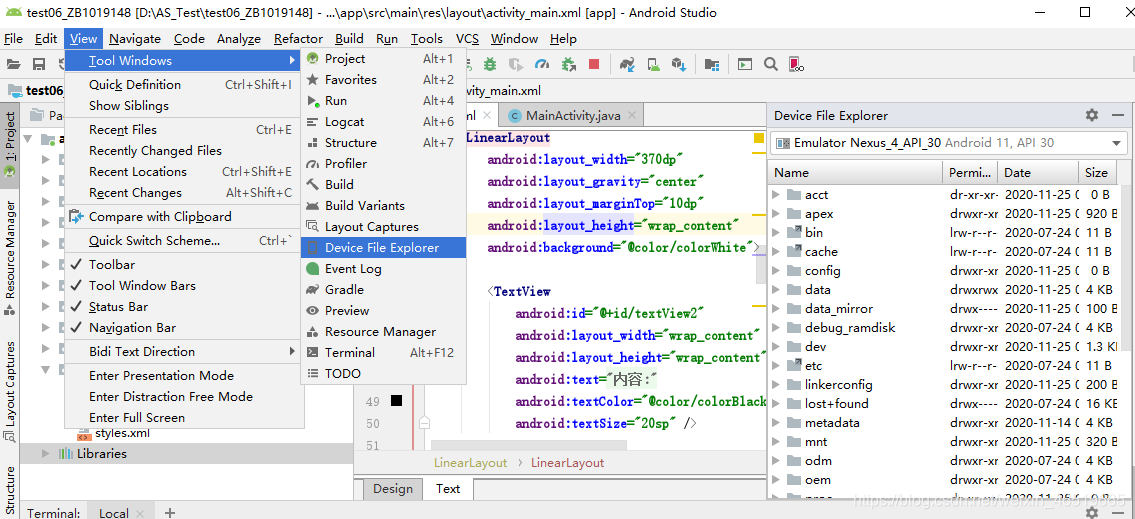Expand the Libraries node in project tree
Image resolution: width=1135 pixels, height=519 pixels.
(x=46, y=454)
